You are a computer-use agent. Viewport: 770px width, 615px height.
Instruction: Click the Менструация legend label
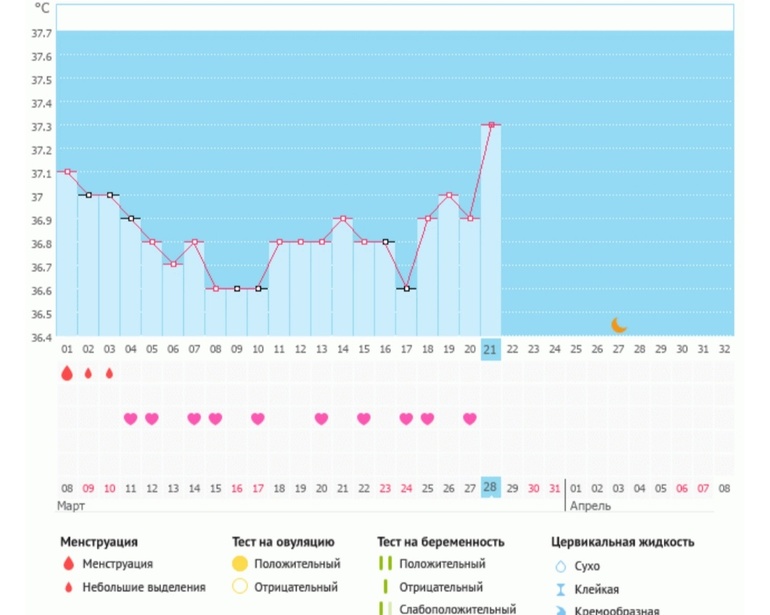pos(118,564)
